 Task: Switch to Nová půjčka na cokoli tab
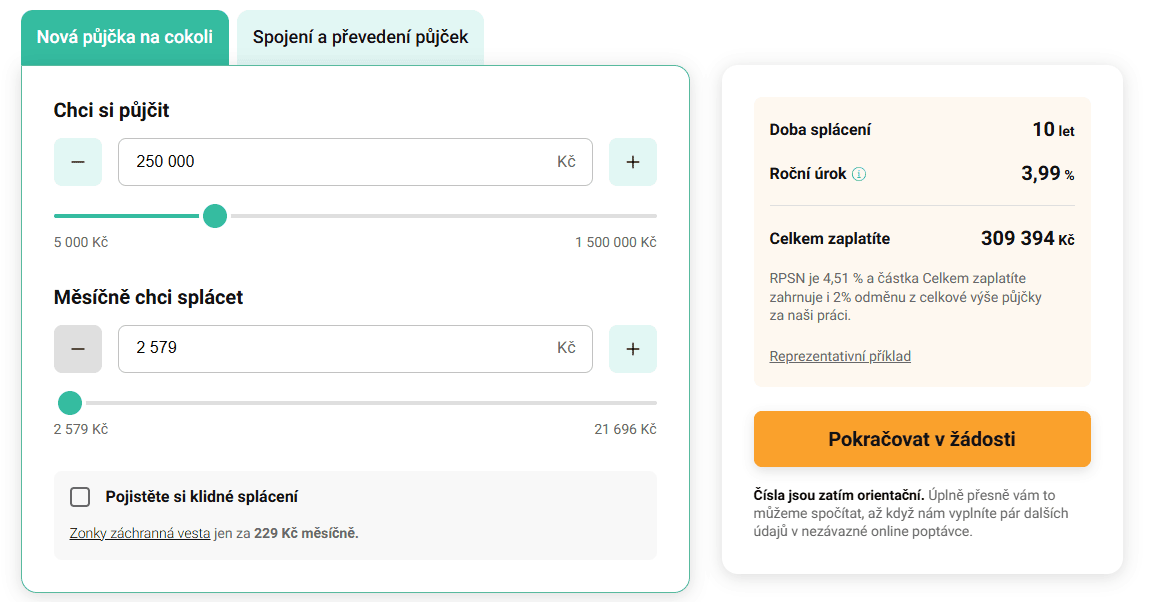click(125, 38)
